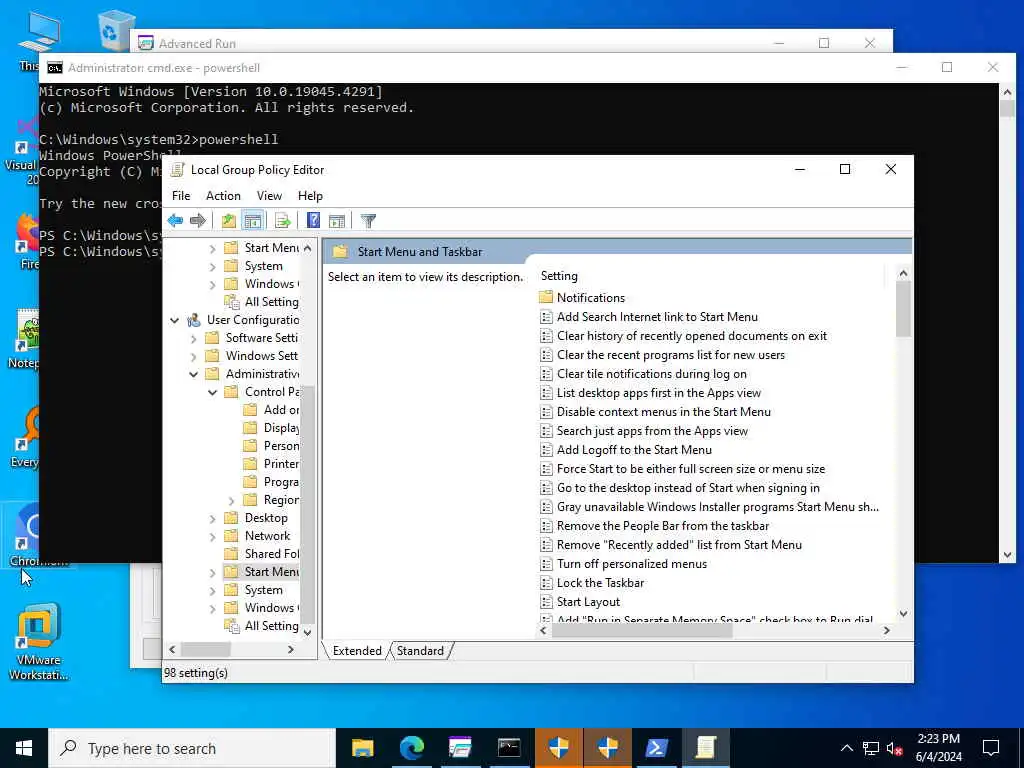This screenshot has width=1024, height=768.
Task: Expand the Regional options tree node
Action: coord(231,500)
